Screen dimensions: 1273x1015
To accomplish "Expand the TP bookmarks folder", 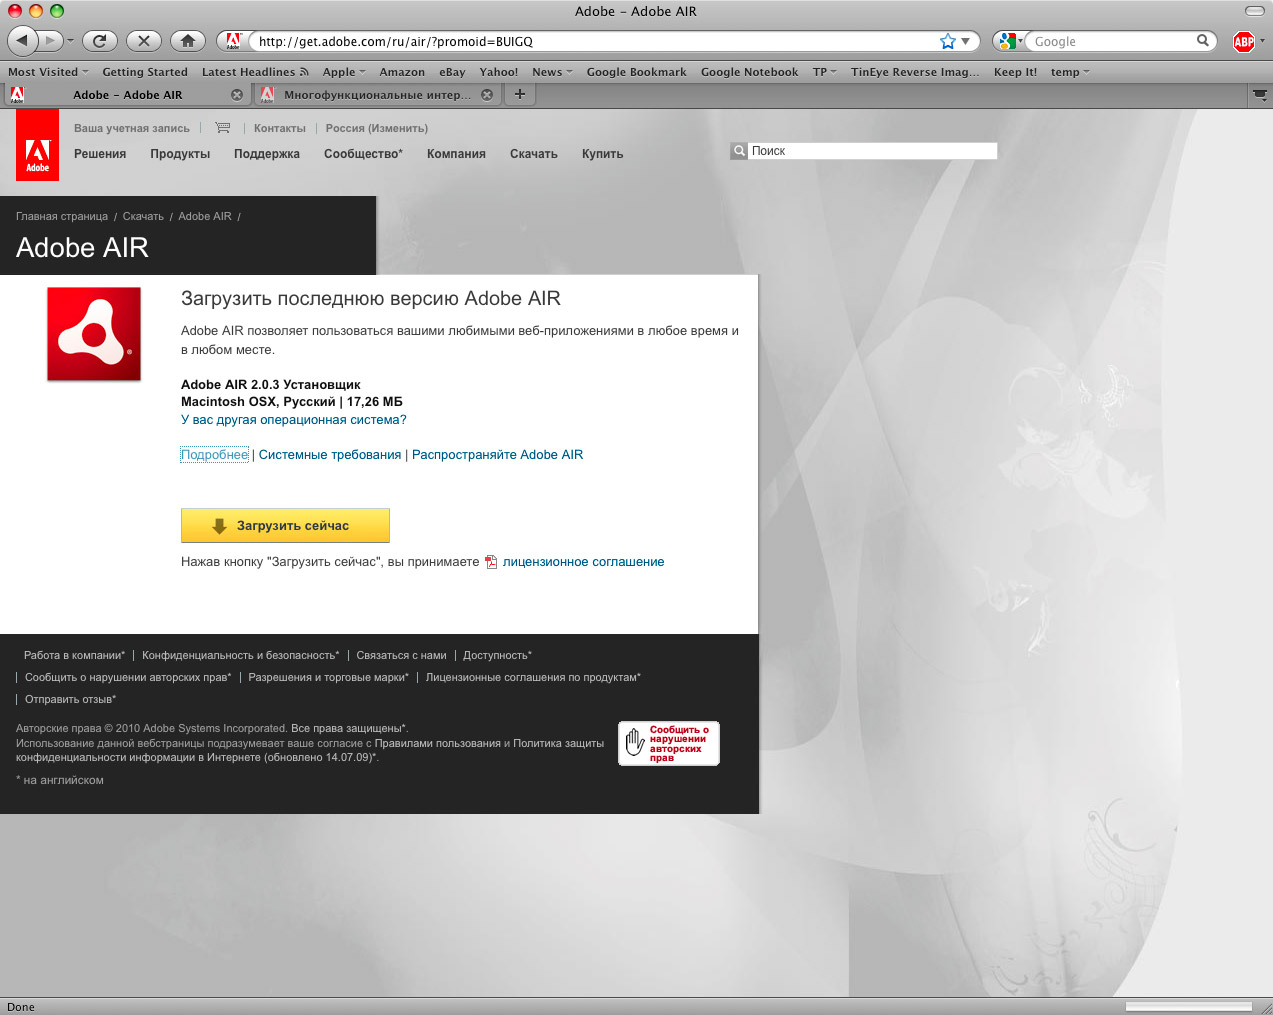I will click(x=825, y=72).
